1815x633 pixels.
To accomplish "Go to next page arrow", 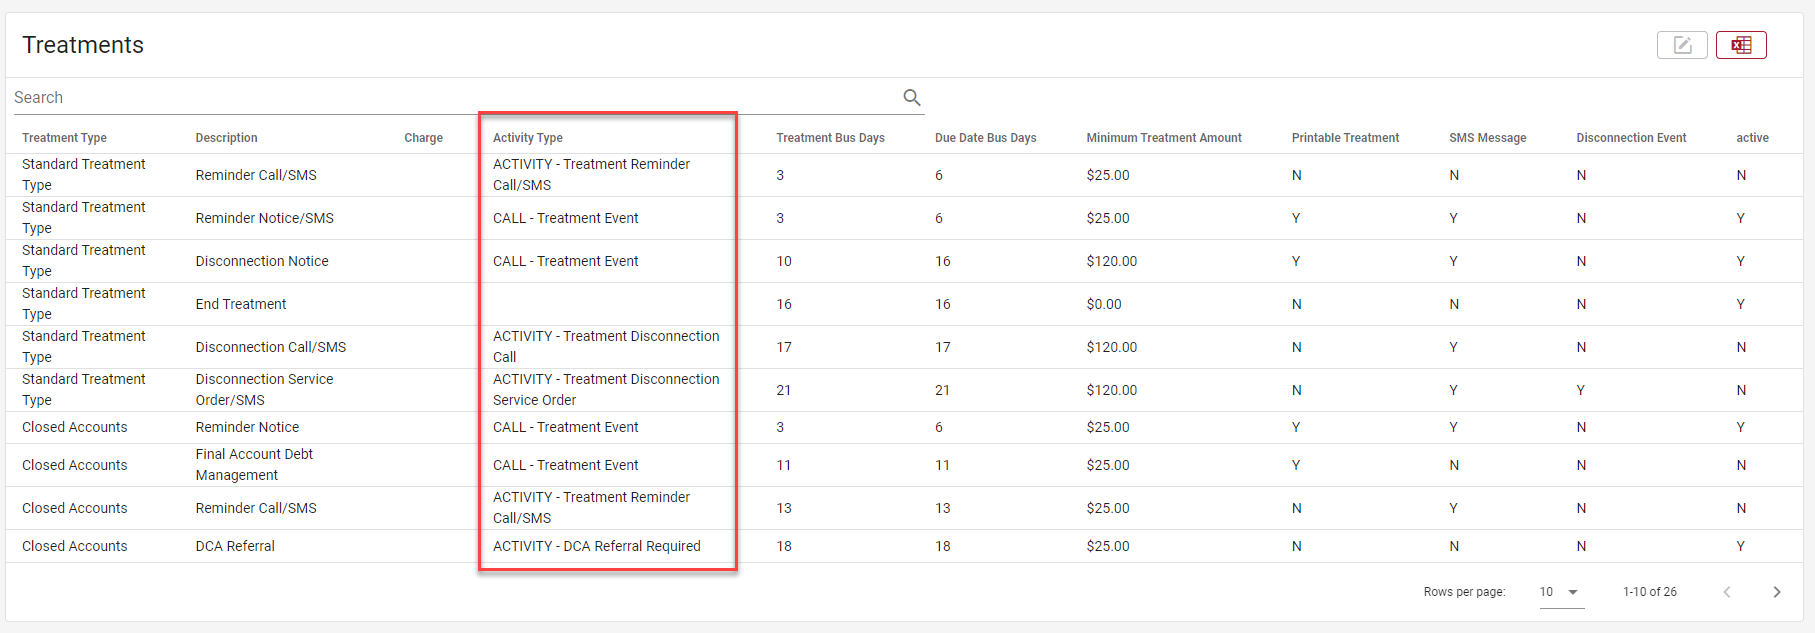I will point(1776,592).
